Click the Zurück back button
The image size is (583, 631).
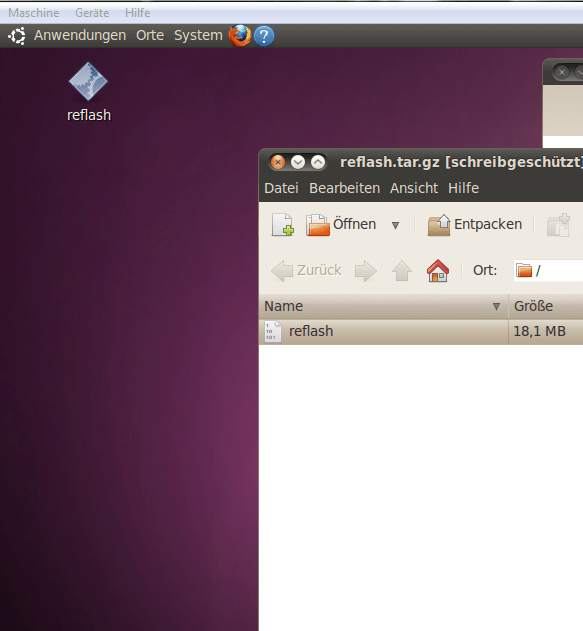point(307,270)
